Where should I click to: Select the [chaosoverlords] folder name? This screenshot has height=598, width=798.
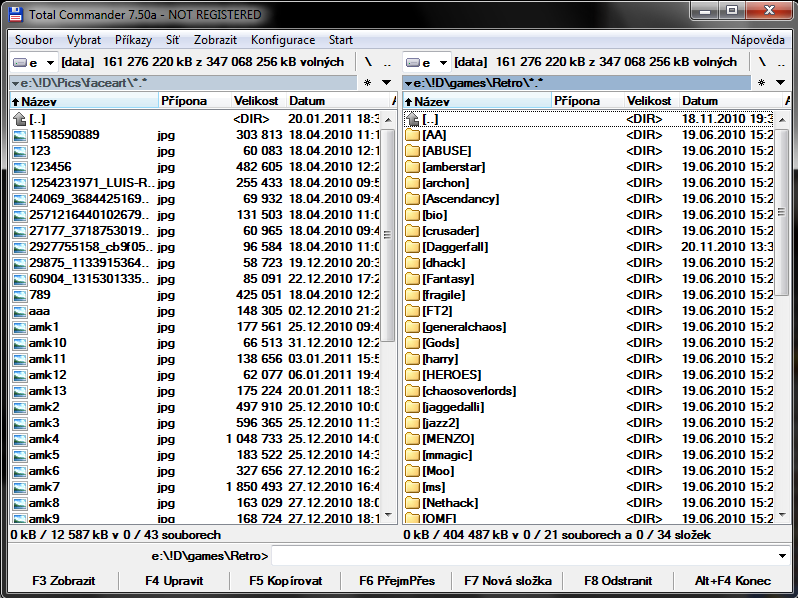[x=469, y=391]
